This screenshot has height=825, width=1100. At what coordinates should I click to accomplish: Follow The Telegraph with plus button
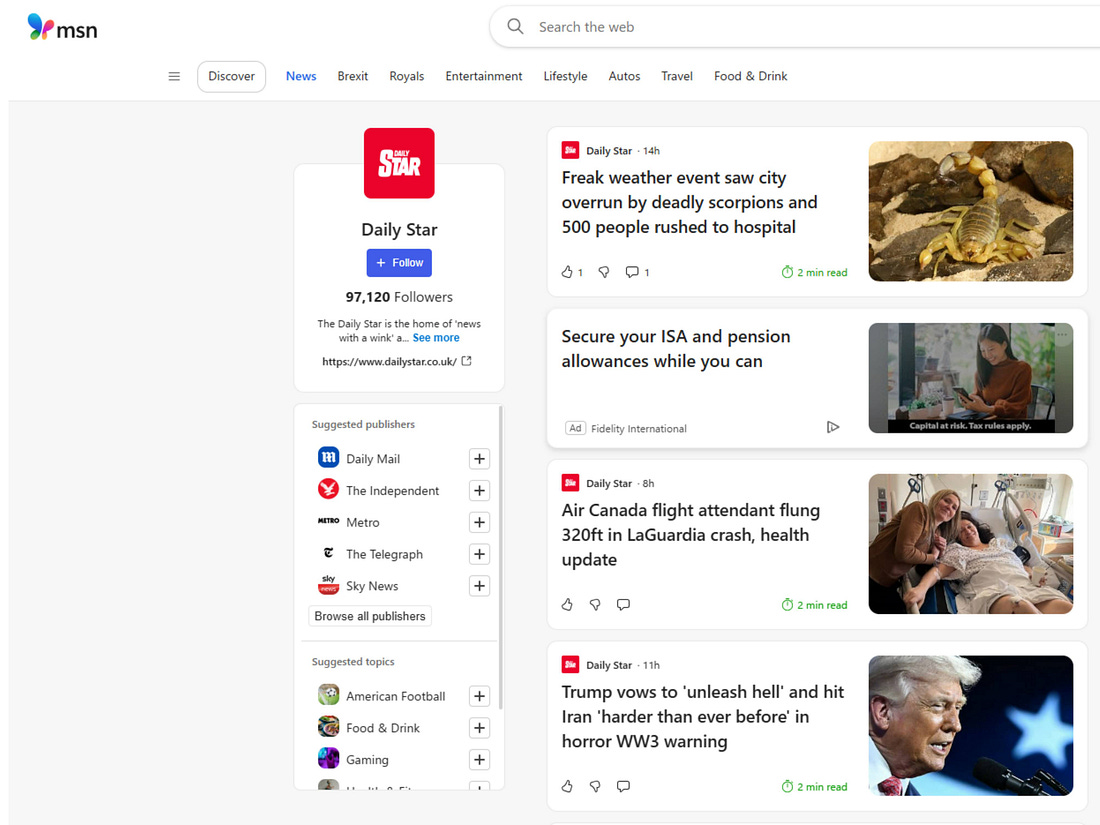tap(479, 554)
